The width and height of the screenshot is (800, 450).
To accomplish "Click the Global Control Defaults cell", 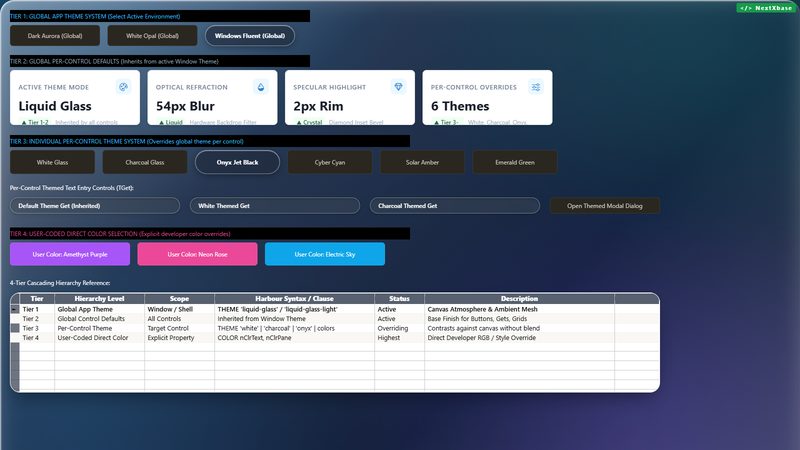I will (99, 318).
